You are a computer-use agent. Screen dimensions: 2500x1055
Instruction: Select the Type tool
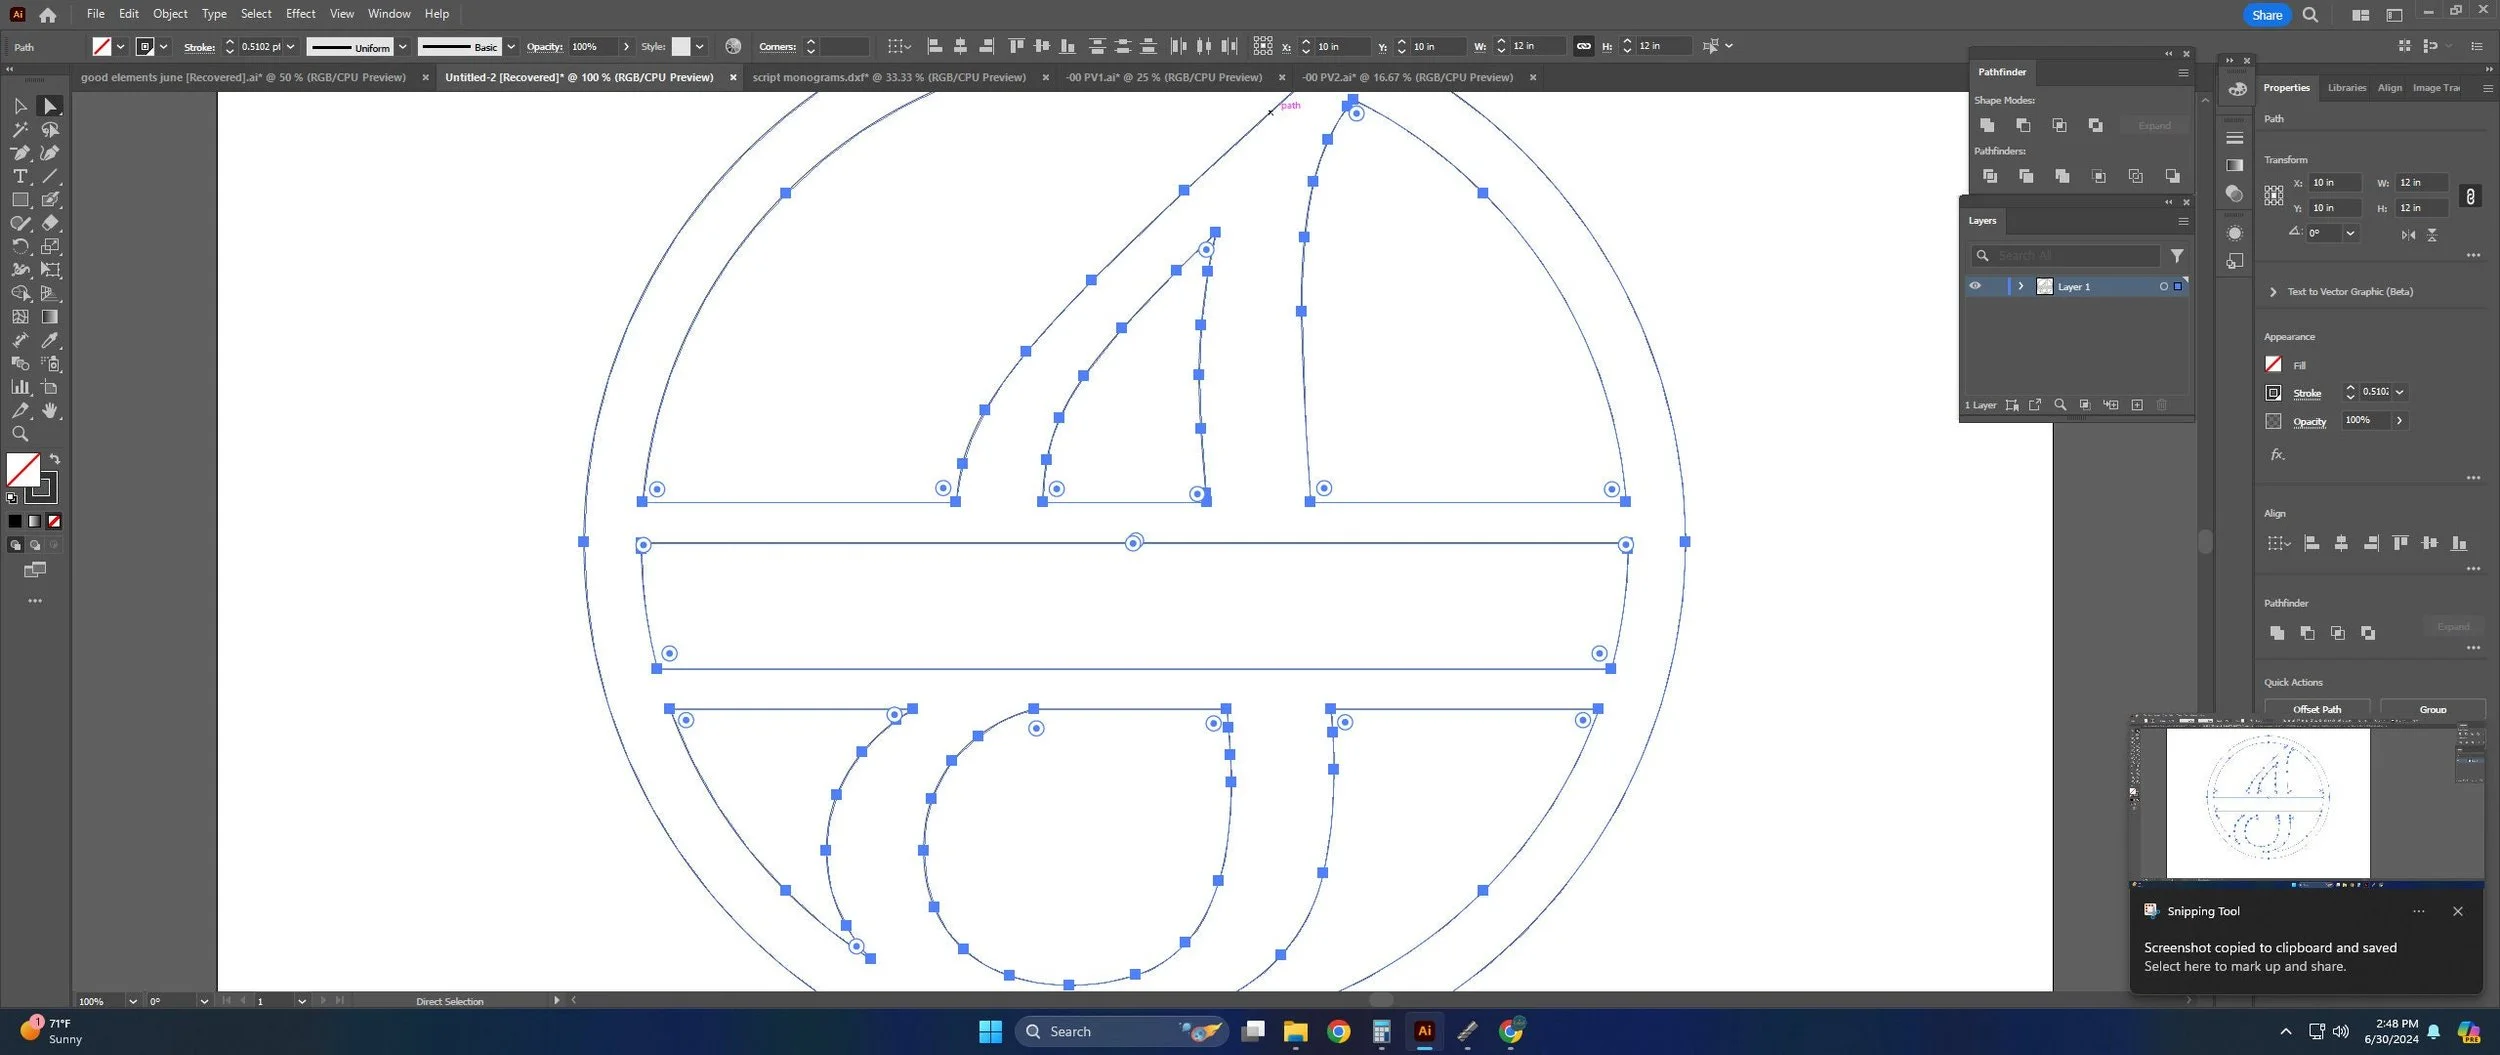click(19, 176)
